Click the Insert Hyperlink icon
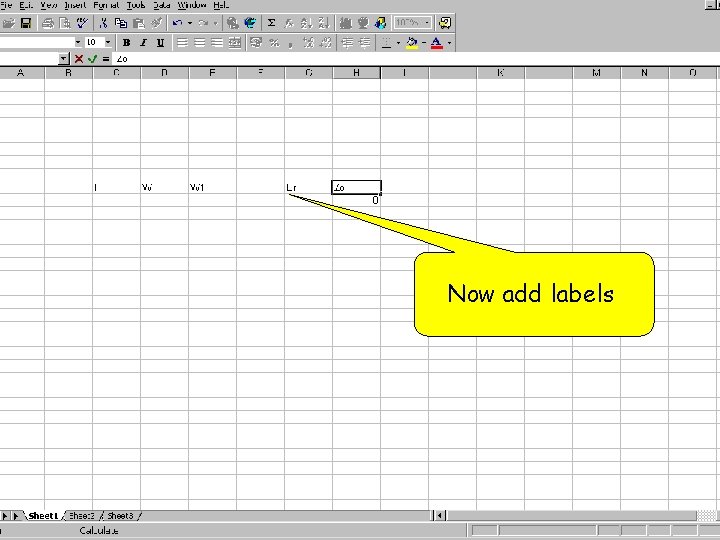Viewport: 720px width, 540px height. point(233,23)
